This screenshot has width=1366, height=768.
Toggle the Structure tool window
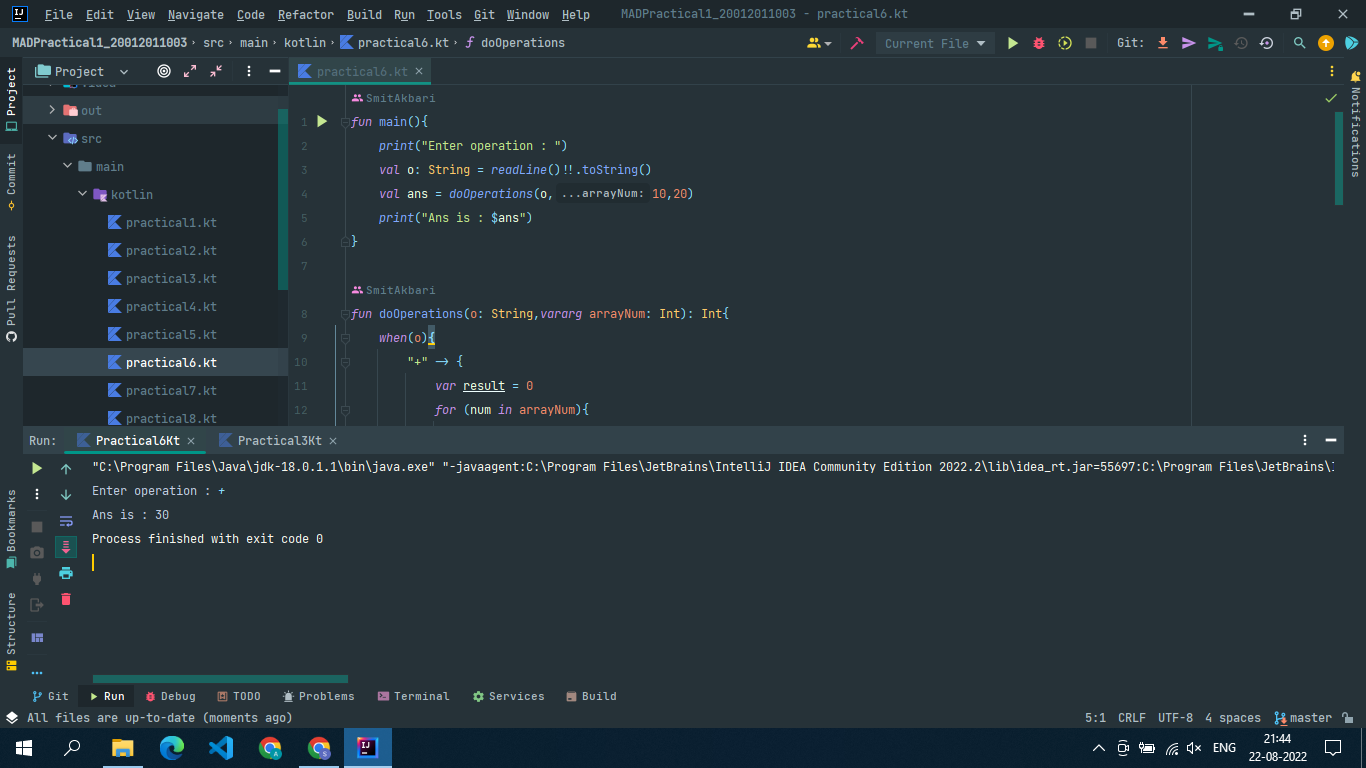pos(11,631)
